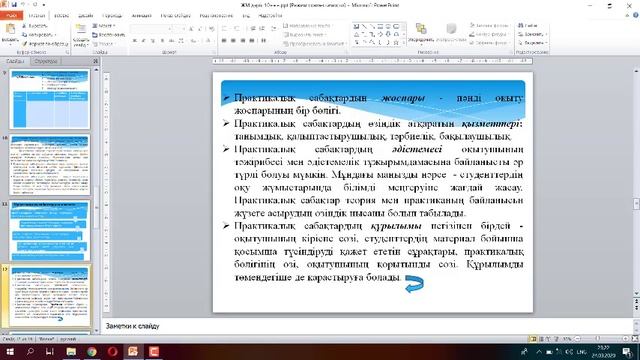Open the Customize Quick Access Toolbar arrow

[x=44, y=5]
